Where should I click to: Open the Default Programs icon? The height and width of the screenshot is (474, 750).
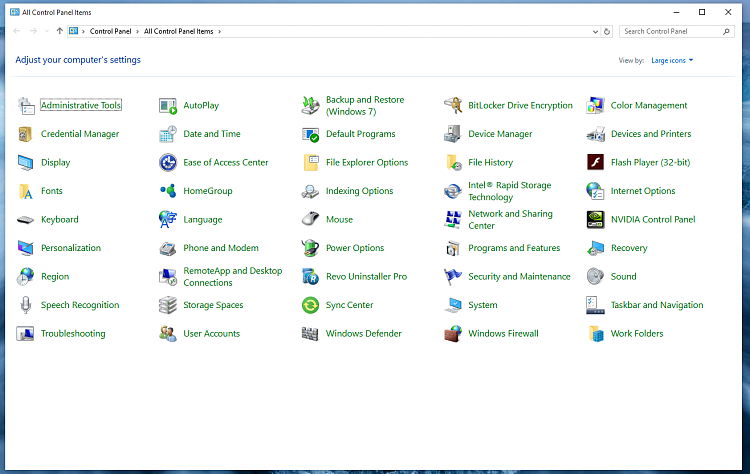click(x=310, y=134)
